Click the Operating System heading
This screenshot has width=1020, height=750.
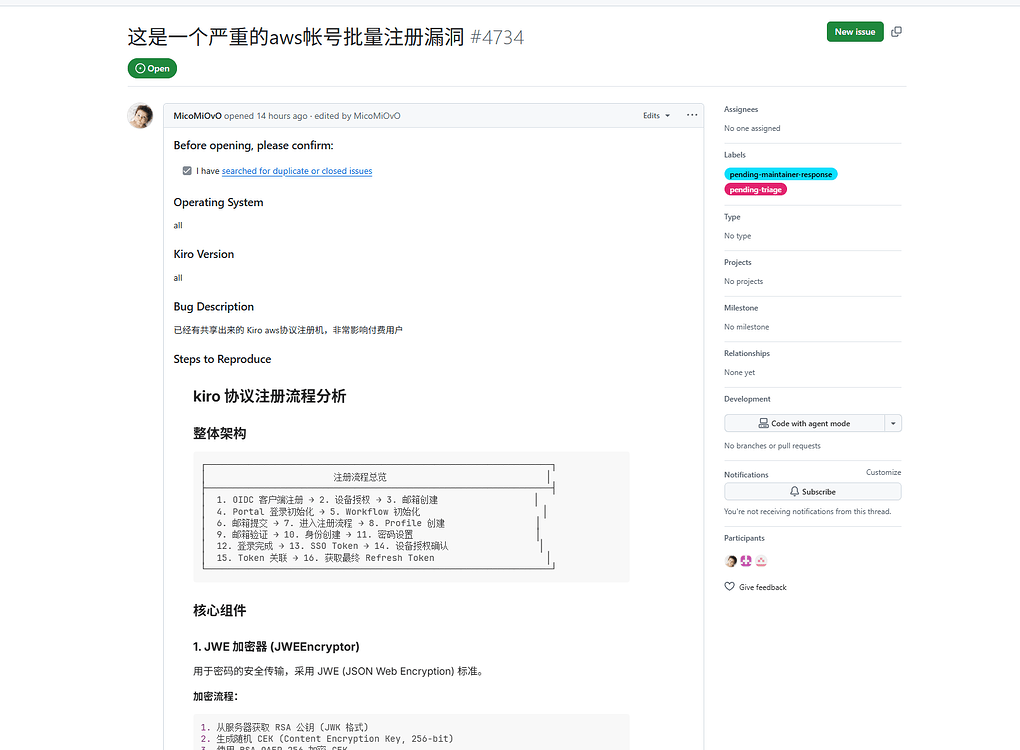tap(218, 202)
